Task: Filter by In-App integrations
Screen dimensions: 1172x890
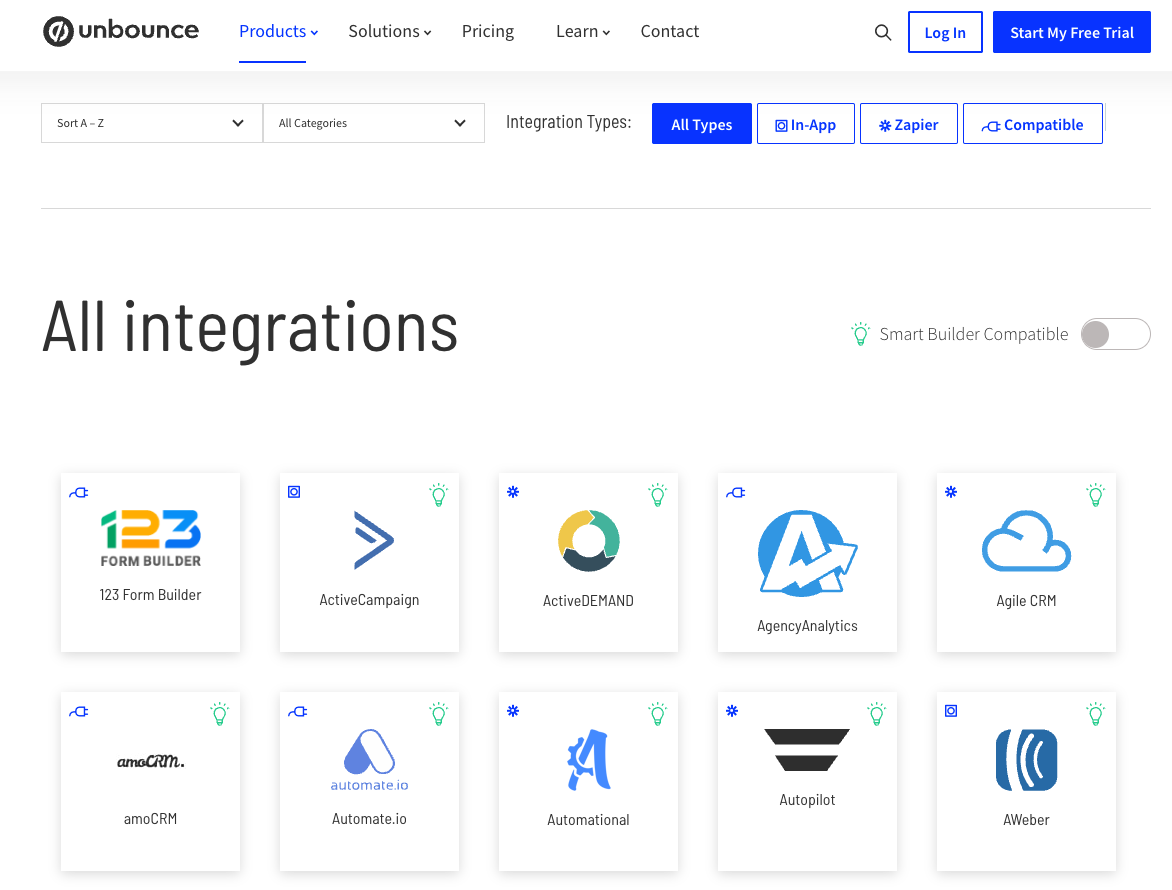Action: click(806, 124)
